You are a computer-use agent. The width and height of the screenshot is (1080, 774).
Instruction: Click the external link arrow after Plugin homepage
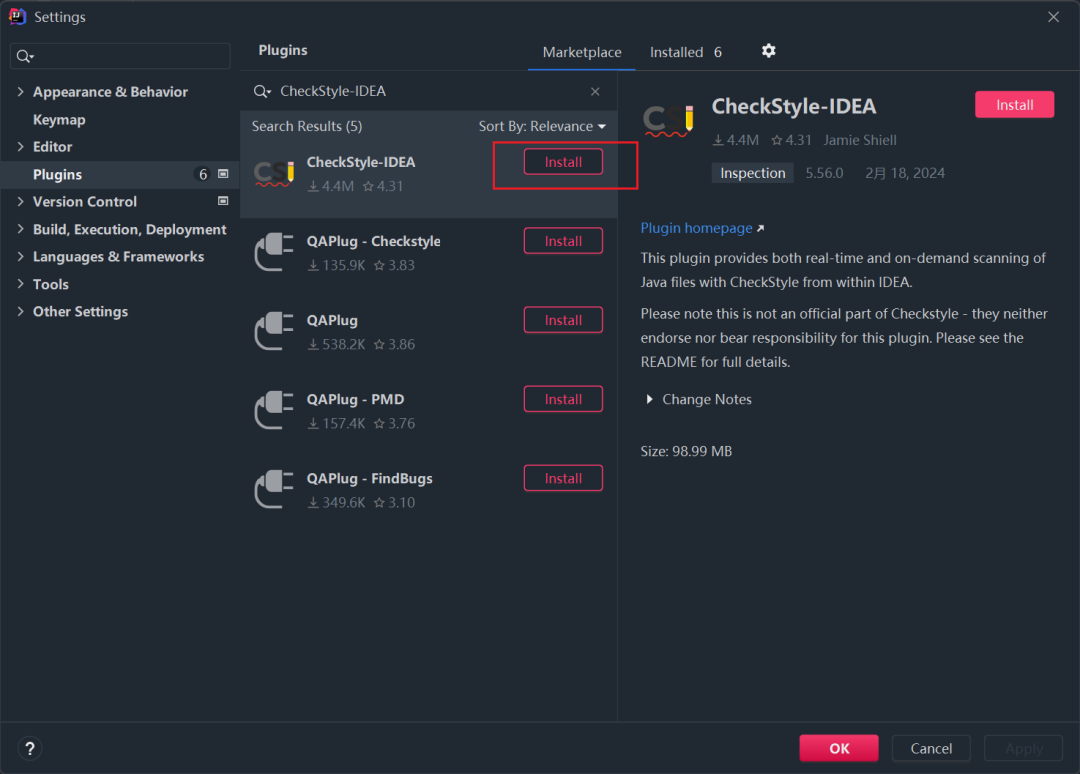point(760,229)
